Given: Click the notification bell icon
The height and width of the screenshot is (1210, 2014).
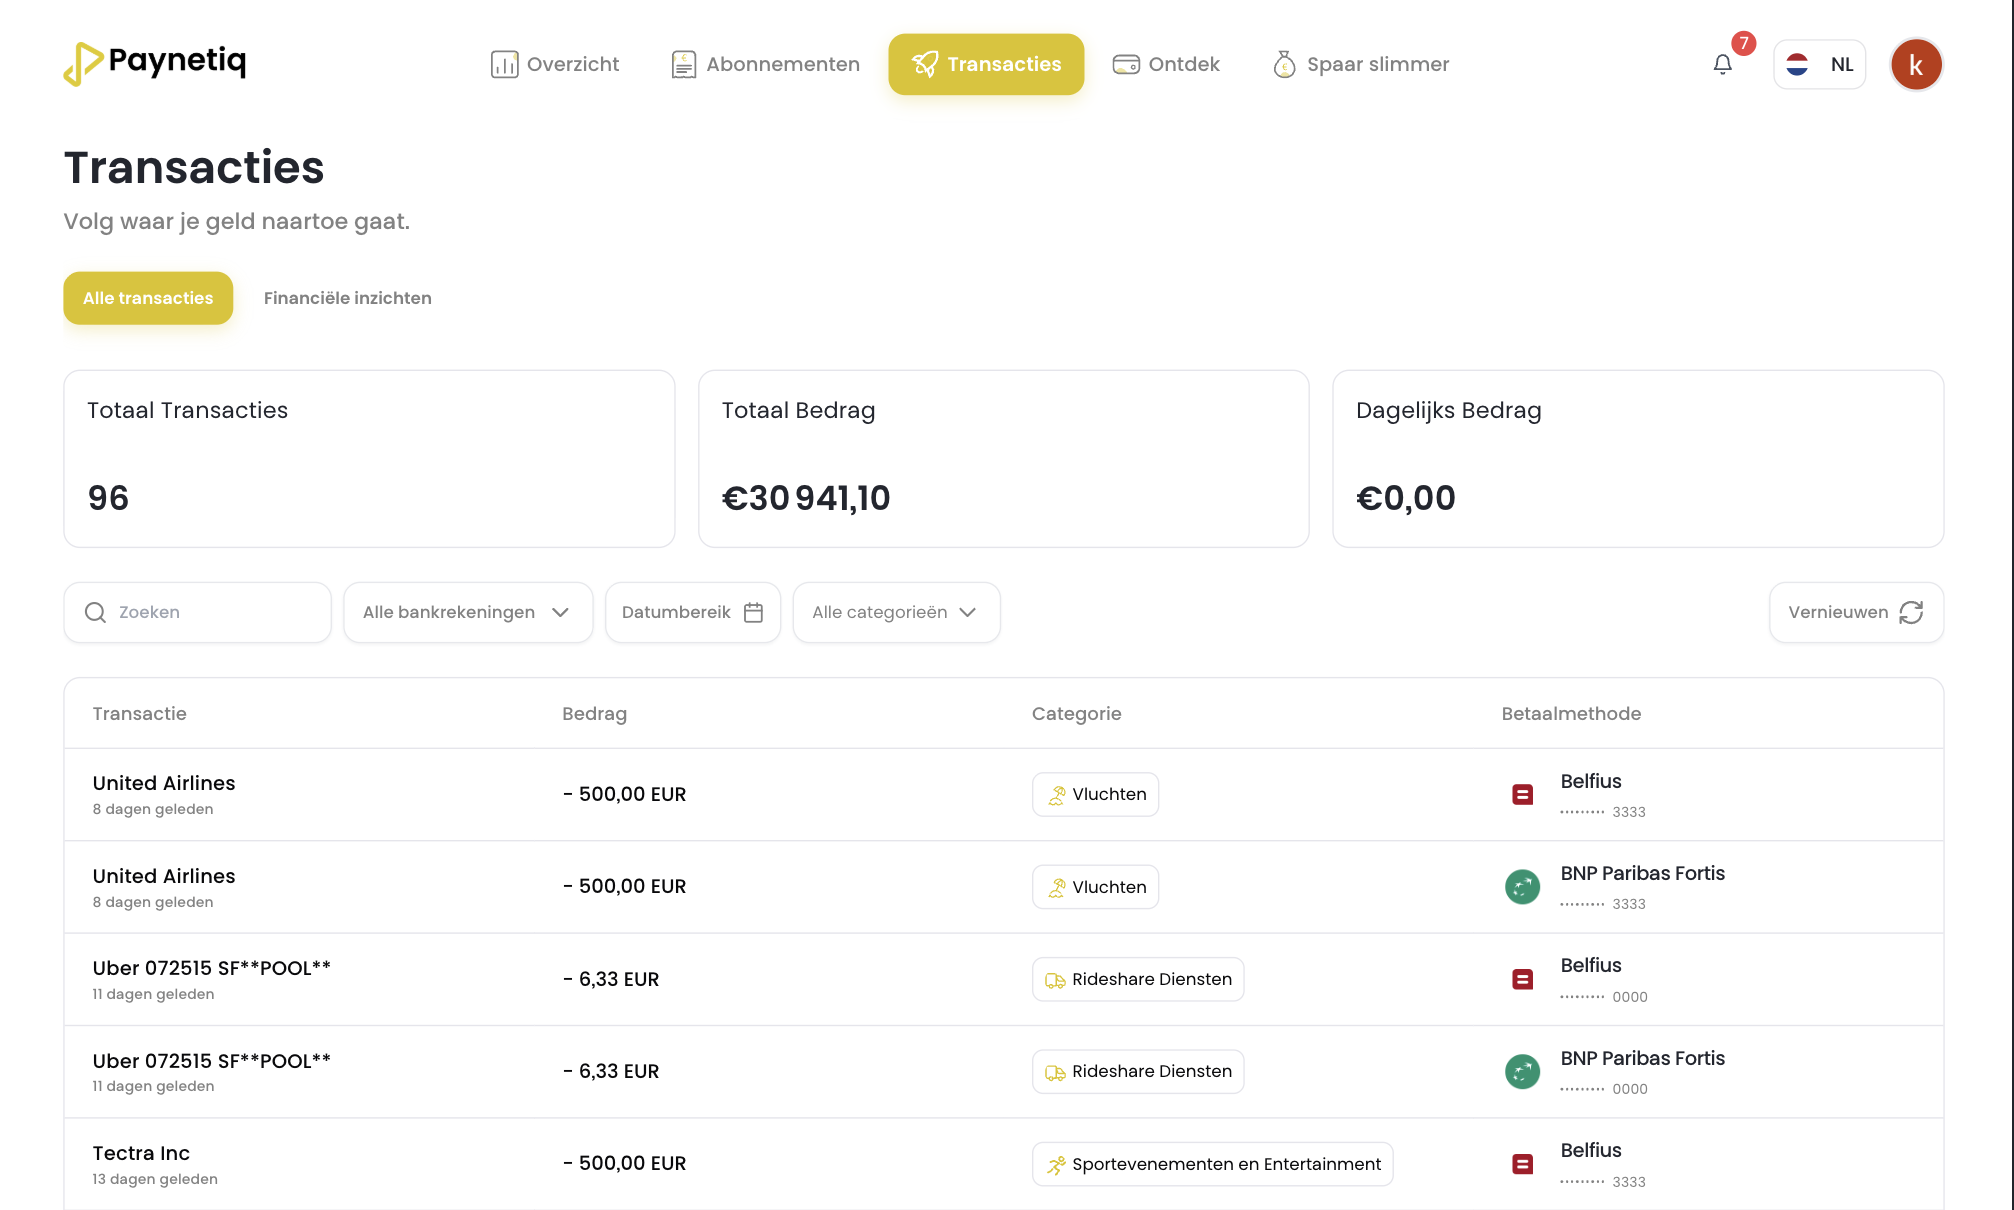Looking at the screenshot, I should click(1722, 65).
